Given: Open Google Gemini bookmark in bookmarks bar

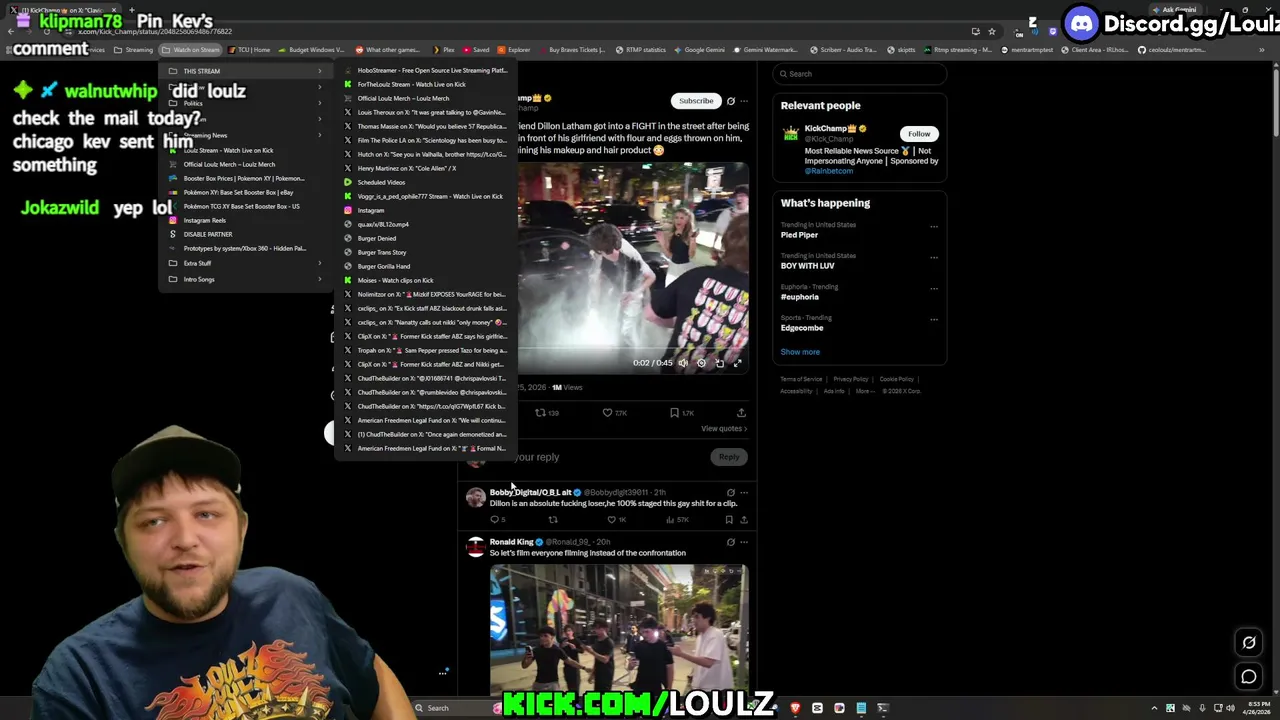Looking at the screenshot, I should coord(699,50).
